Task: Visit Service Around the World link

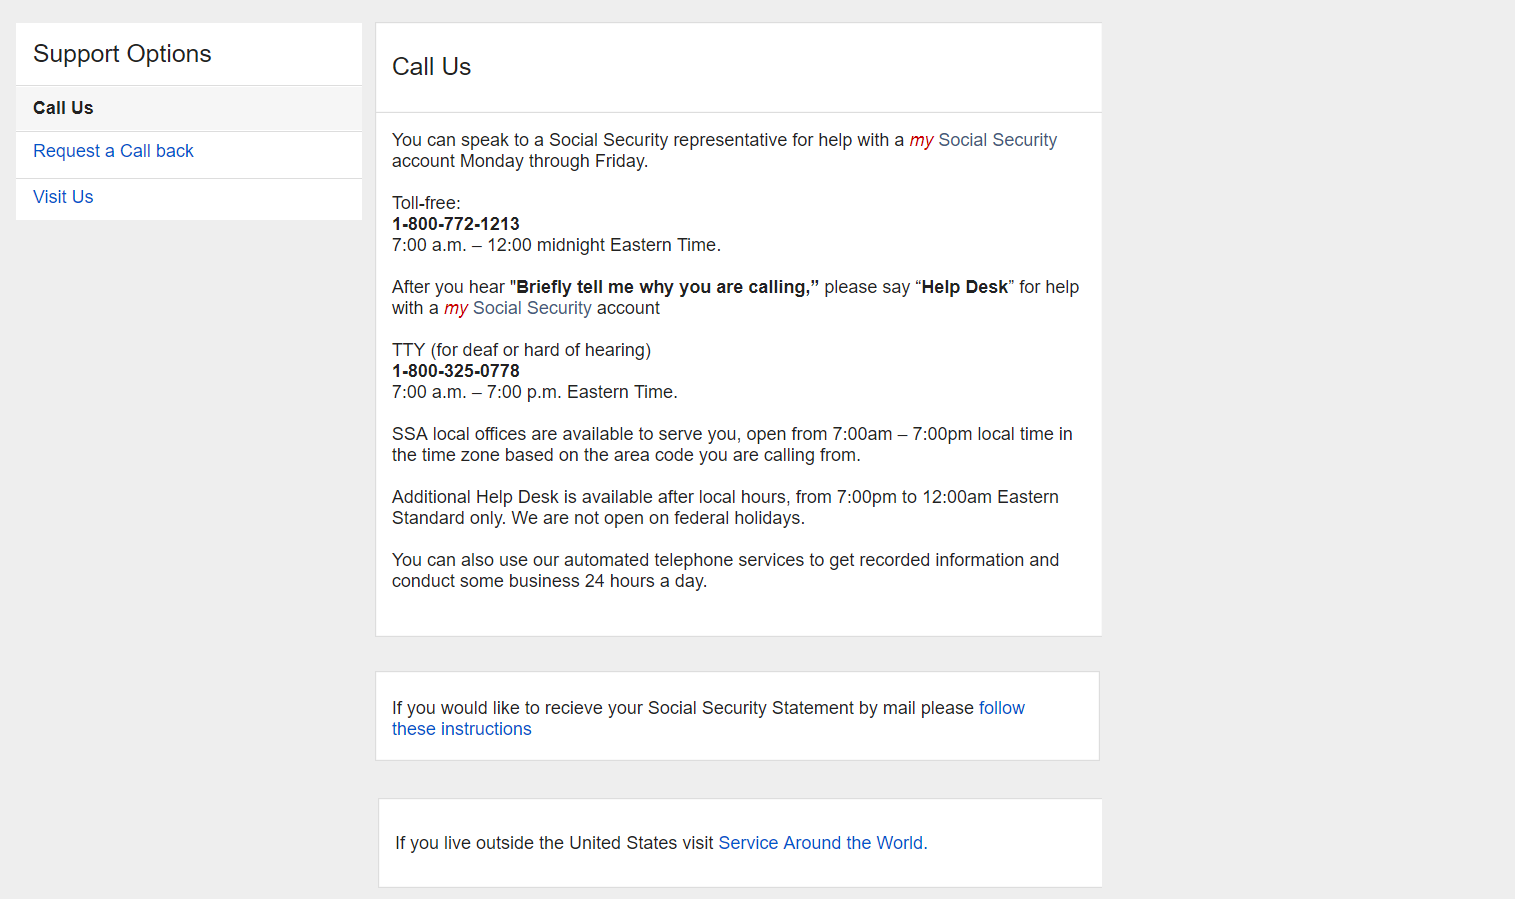Action: coord(820,843)
